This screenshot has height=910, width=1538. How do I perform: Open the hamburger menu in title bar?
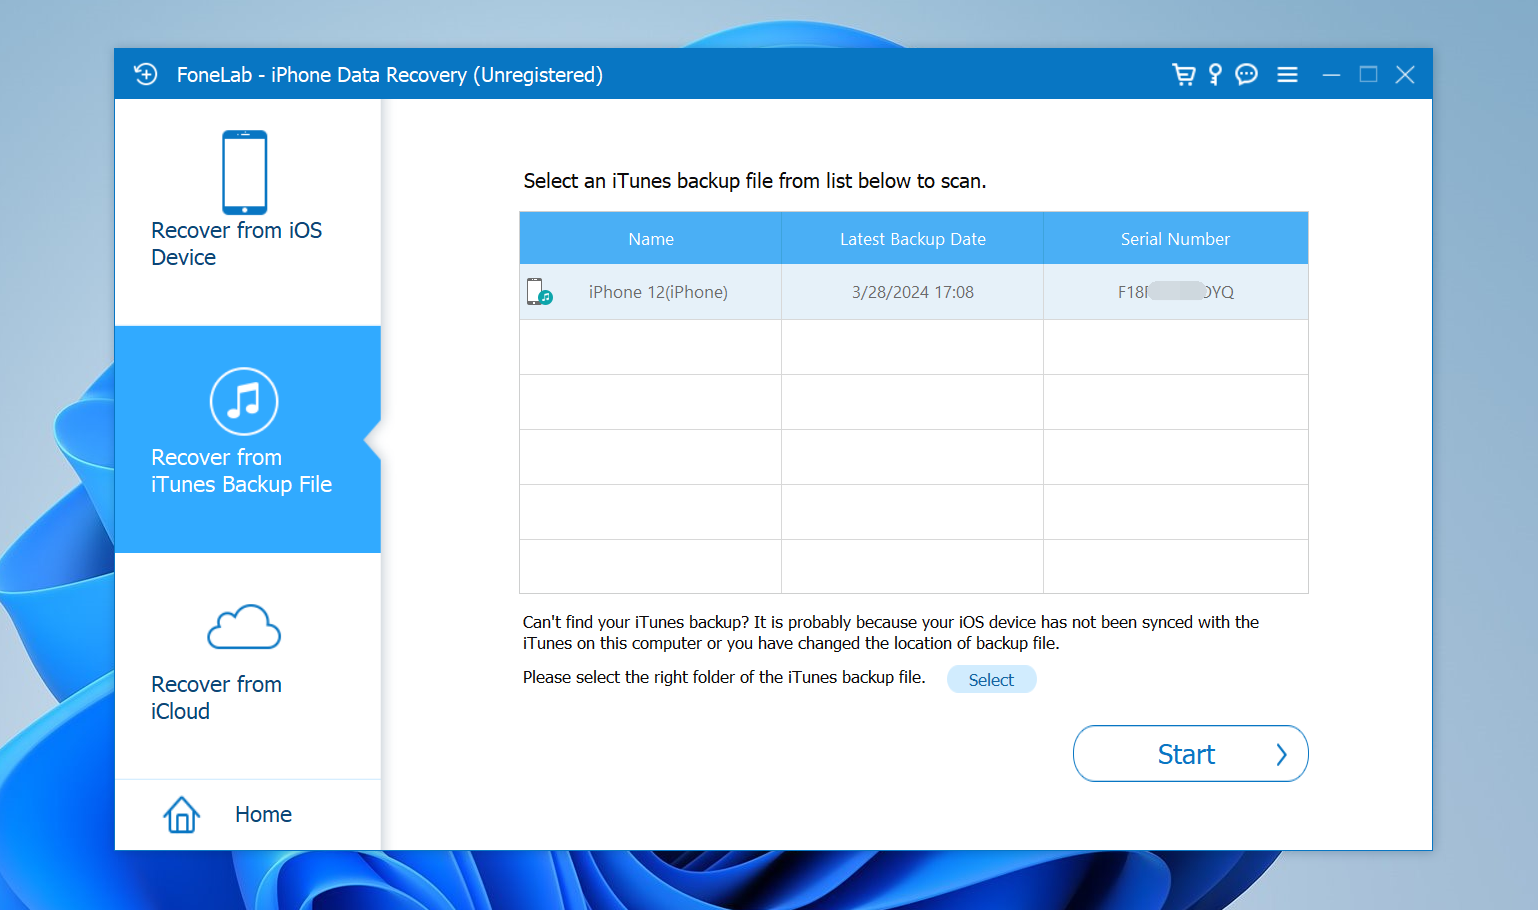click(1287, 75)
